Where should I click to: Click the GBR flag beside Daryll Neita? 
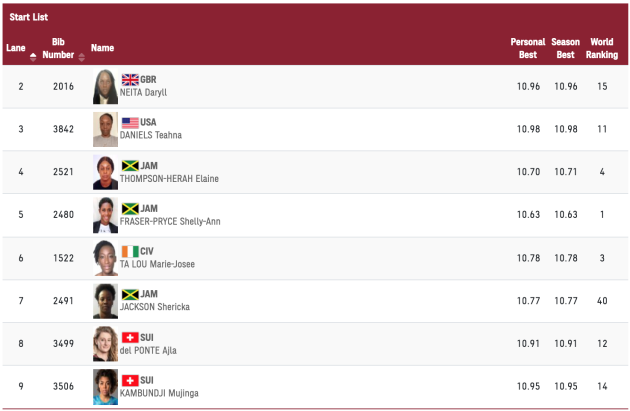[130, 79]
